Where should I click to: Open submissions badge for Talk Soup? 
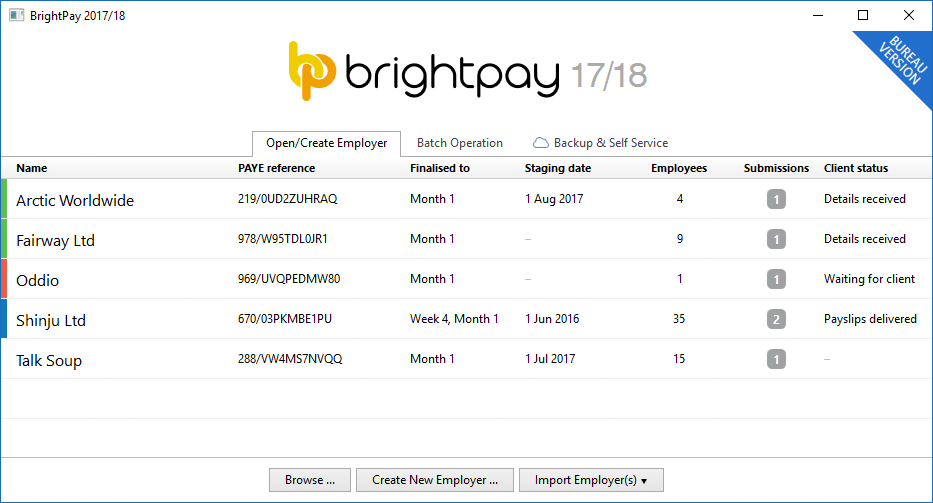pyautogui.click(x=776, y=359)
